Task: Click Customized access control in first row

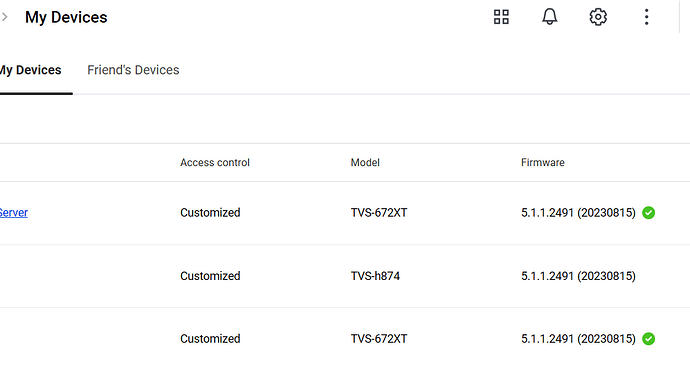Action: (210, 213)
